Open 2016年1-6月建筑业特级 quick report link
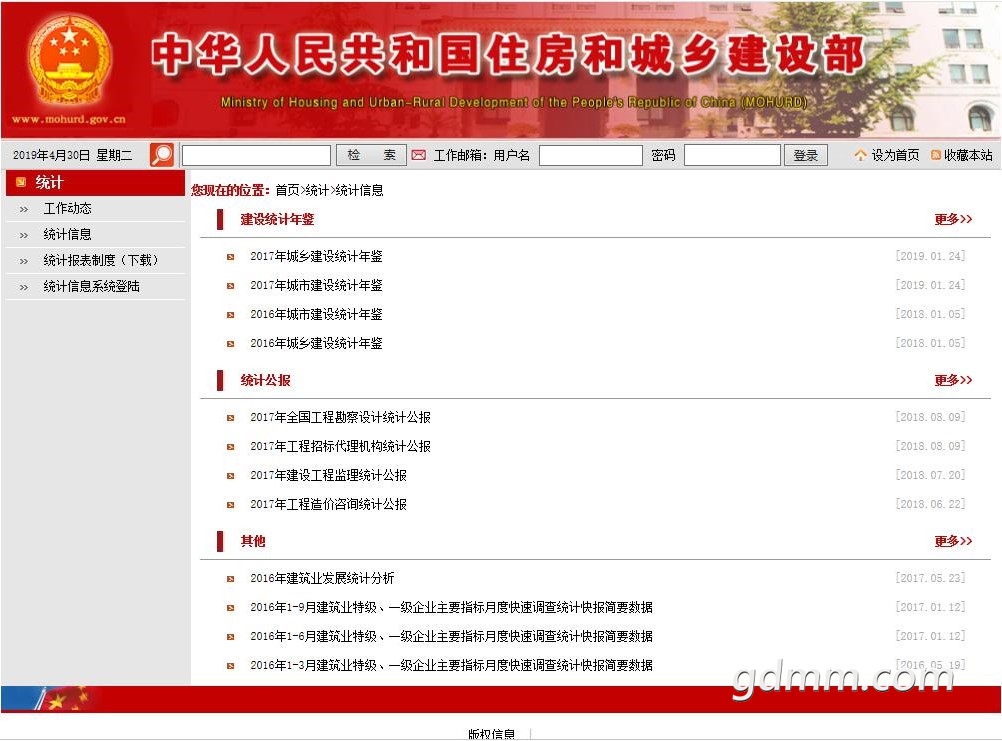Screen dimensions: 1002x741 pos(451,636)
